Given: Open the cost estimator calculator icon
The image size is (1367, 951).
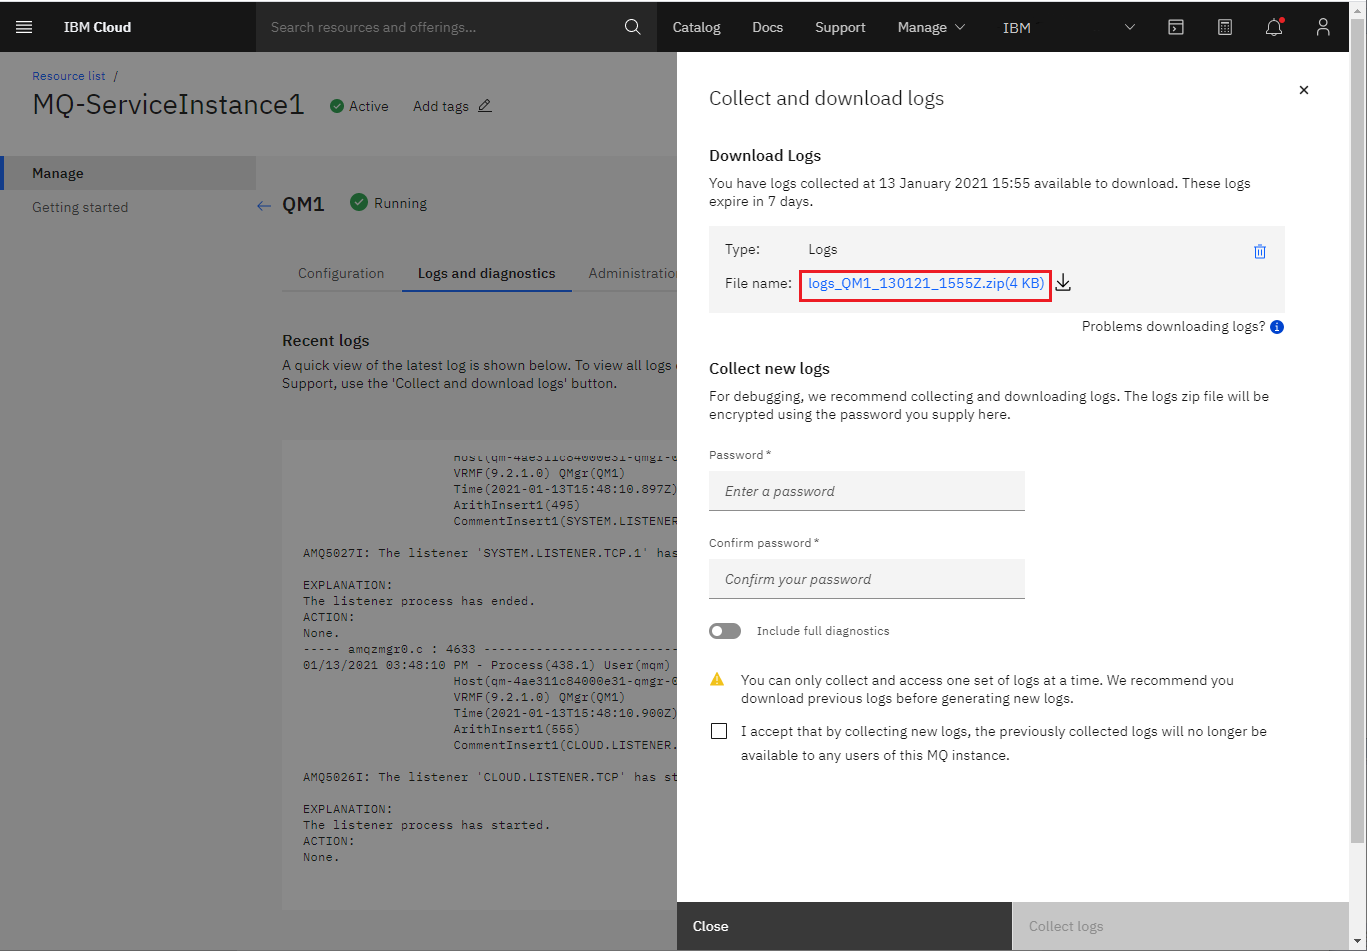Looking at the screenshot, I should [x=1225, y=27].
